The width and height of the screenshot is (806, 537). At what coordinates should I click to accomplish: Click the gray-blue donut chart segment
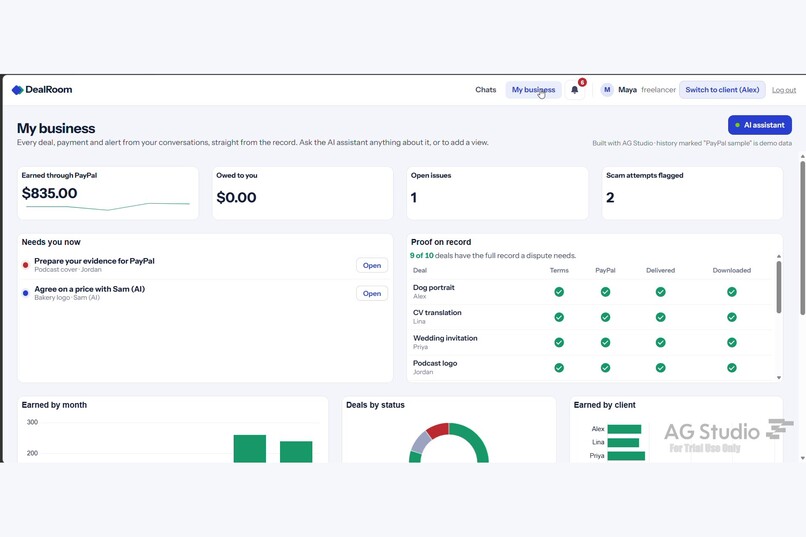[x=420, y=442]
